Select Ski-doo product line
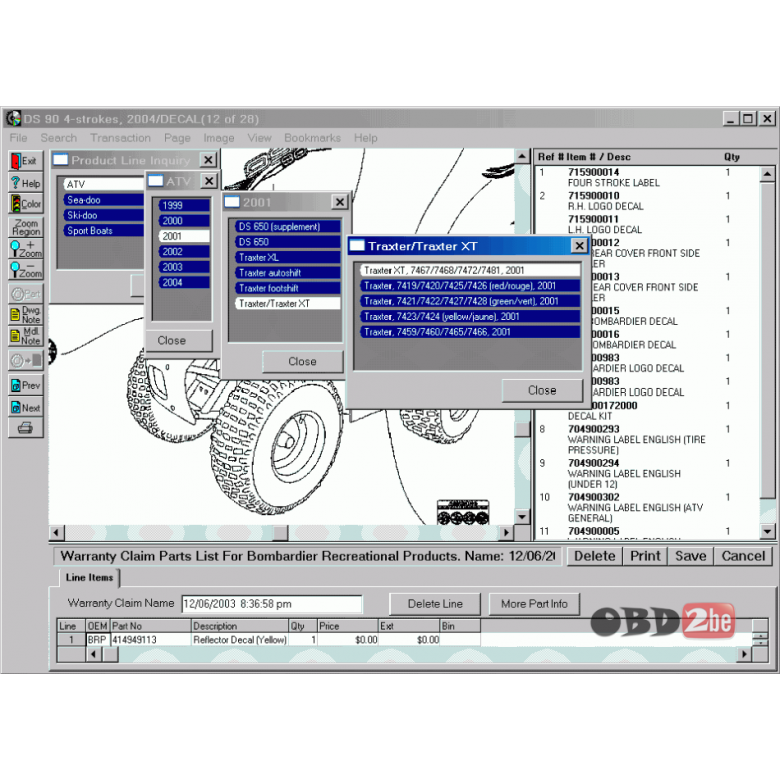This screenshot has height=780, width=780. tap(103, 215)
